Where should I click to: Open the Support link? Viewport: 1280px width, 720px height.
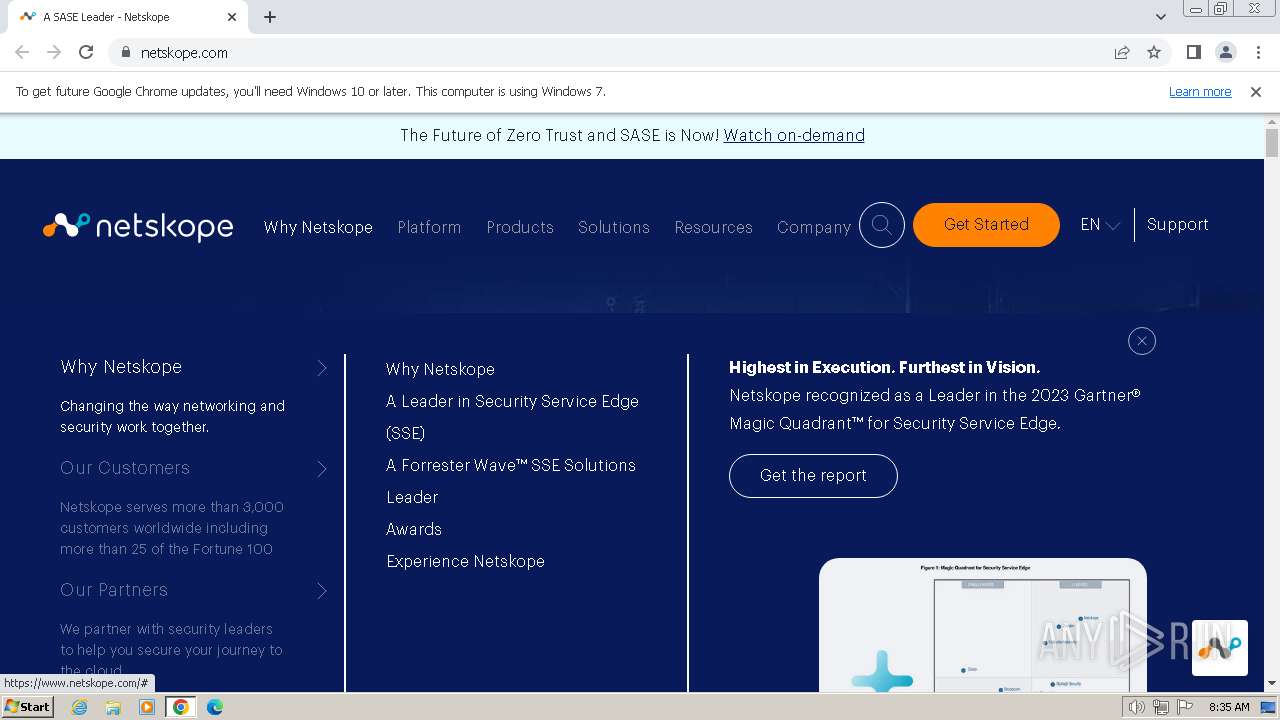point(1178,225)
